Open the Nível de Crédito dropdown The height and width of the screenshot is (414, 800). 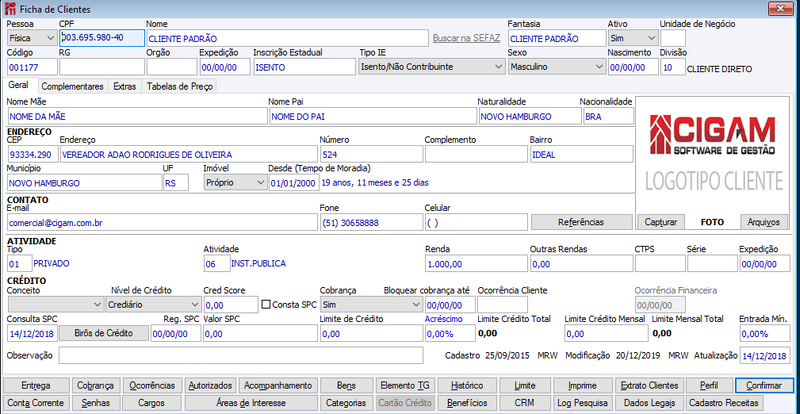point(154,305)
